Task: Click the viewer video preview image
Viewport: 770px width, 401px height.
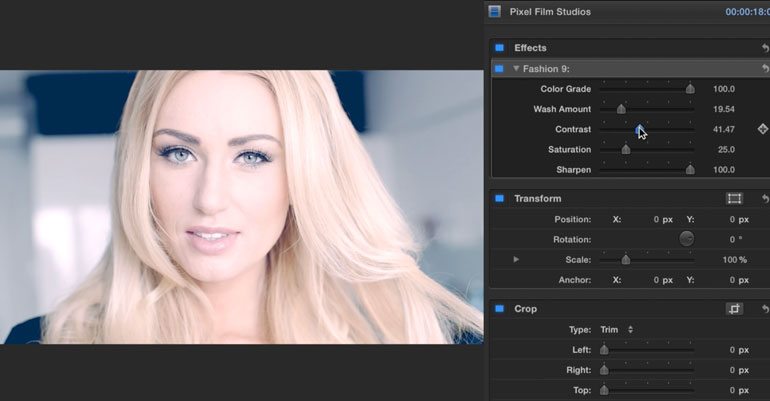Action: pos(242,207)
